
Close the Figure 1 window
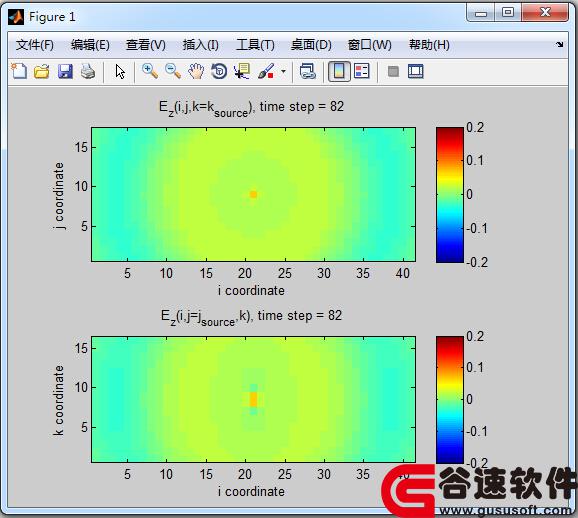coord(545,13)
